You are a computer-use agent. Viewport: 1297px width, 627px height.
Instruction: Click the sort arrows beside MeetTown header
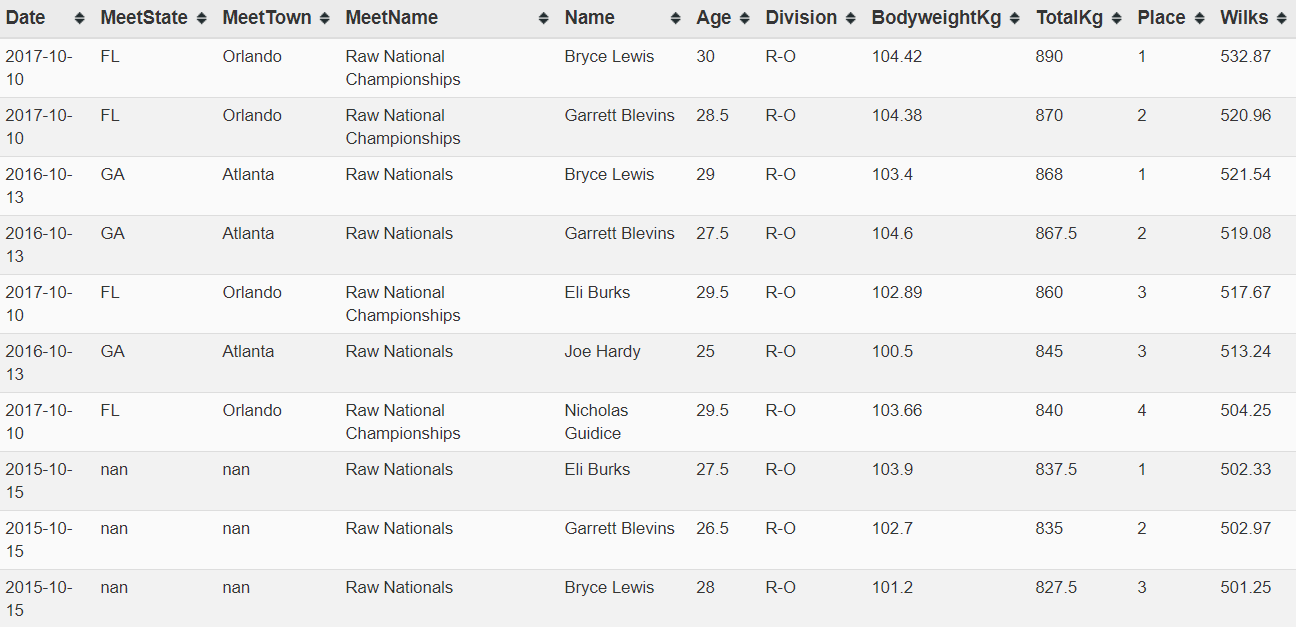(x=325, y=19)
